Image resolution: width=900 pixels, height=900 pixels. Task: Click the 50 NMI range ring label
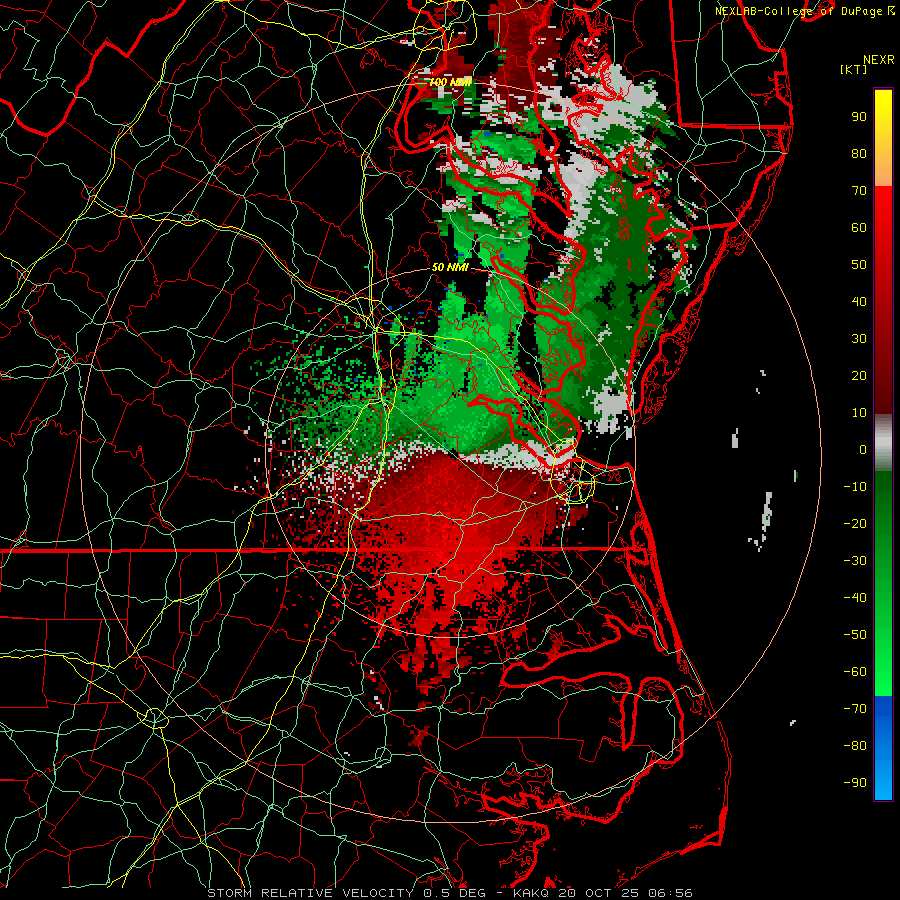click(450, 267)
